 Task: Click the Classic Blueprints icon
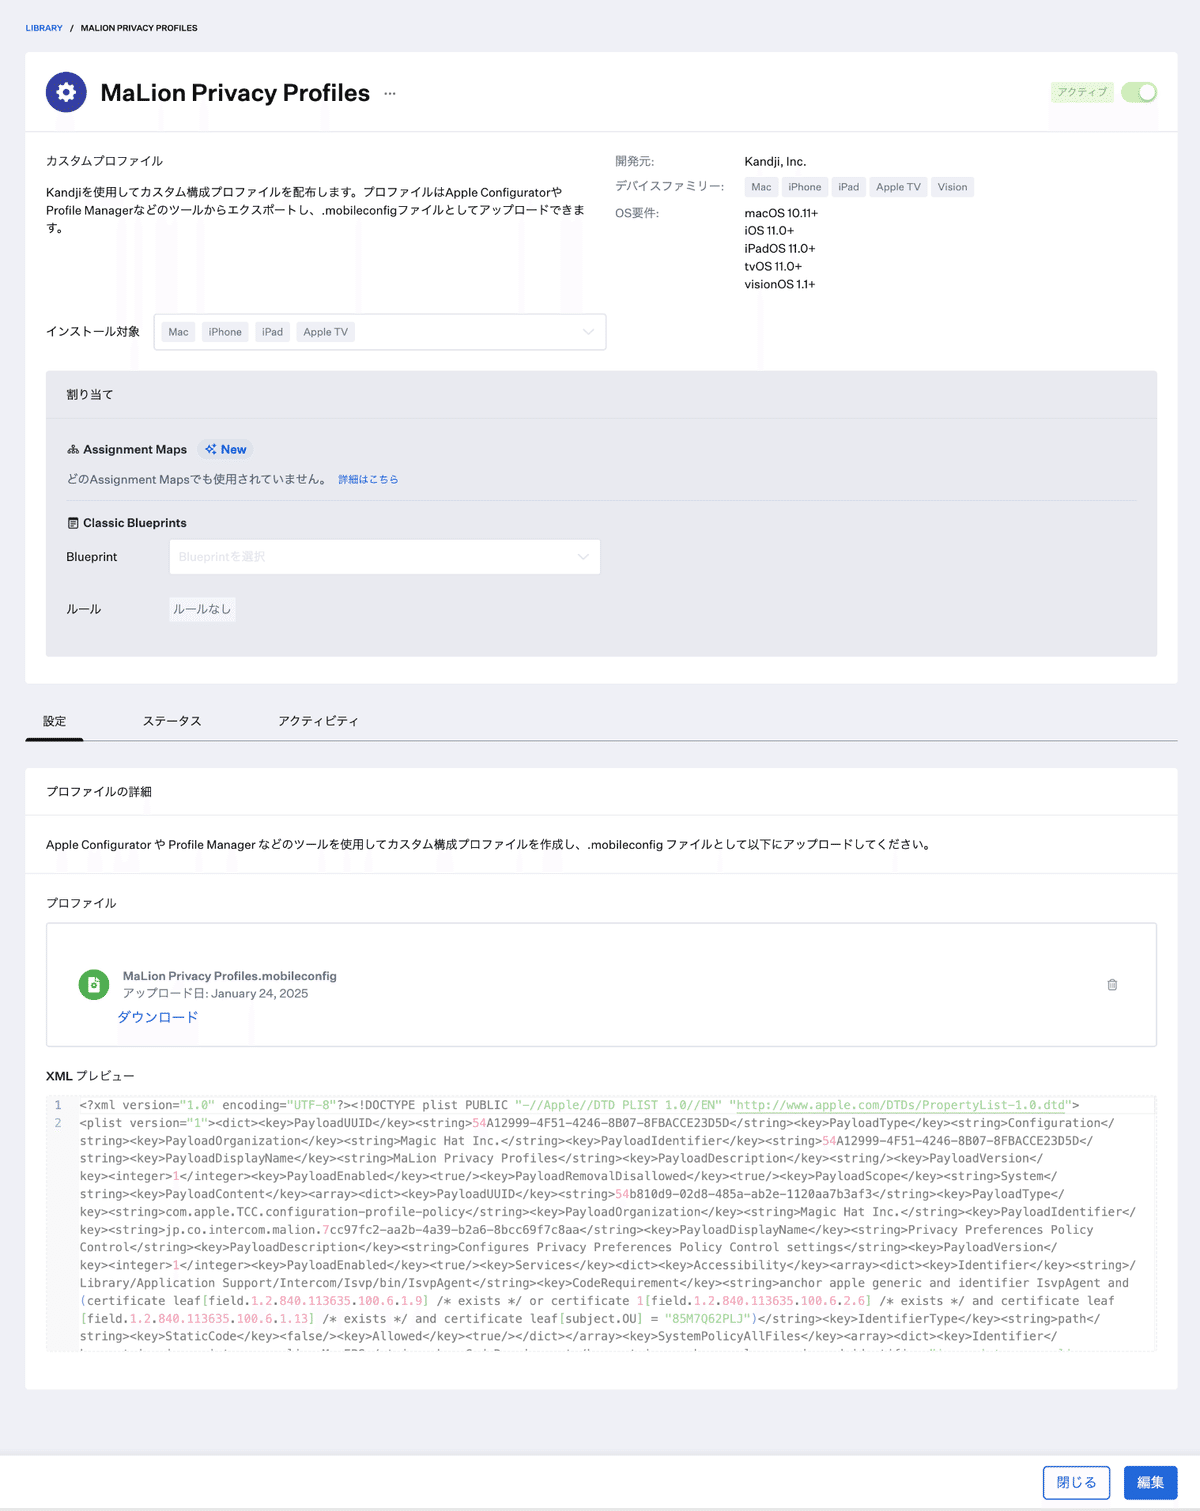tap(72, 522)
